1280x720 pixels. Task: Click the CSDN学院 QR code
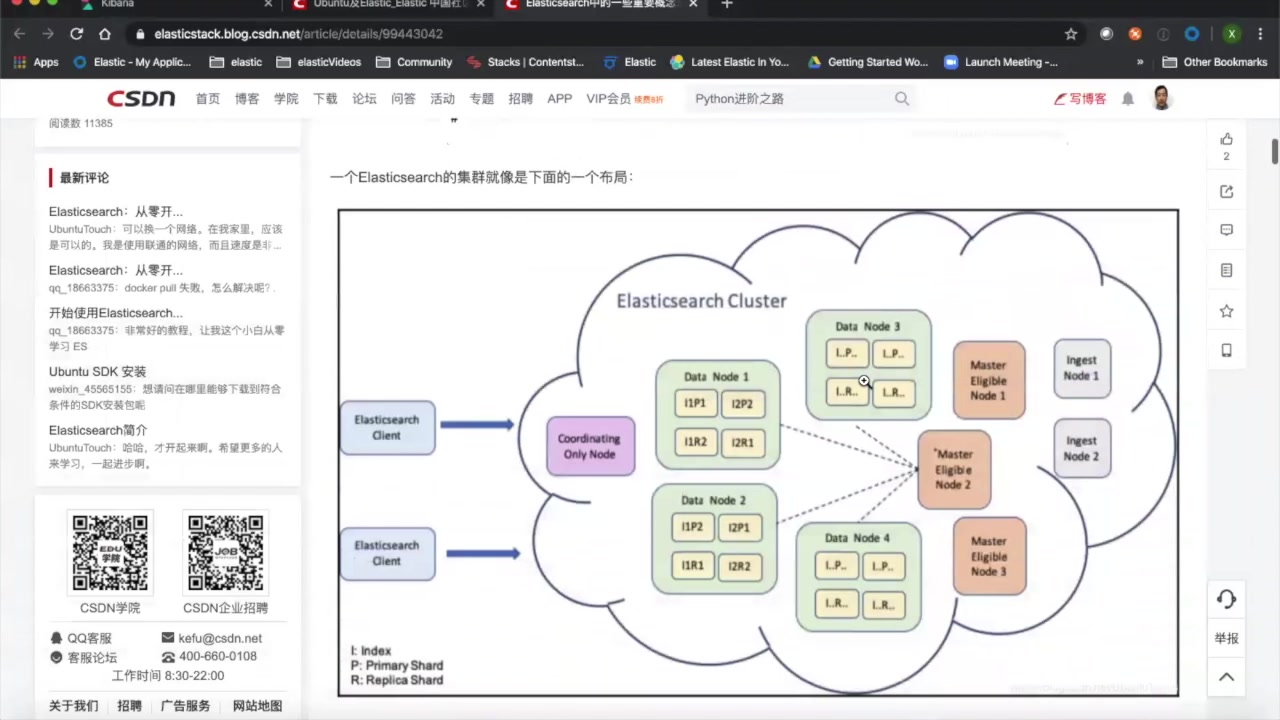pos(110,553)
